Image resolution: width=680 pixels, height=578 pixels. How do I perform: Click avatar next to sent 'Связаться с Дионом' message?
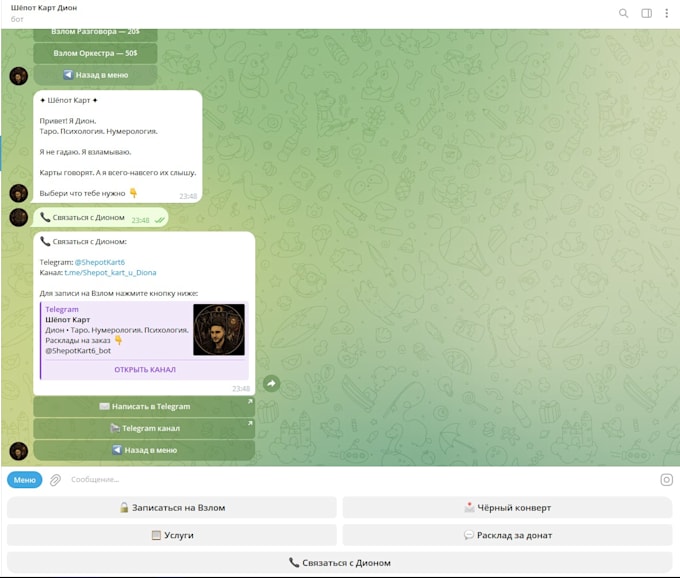[19, 217]
